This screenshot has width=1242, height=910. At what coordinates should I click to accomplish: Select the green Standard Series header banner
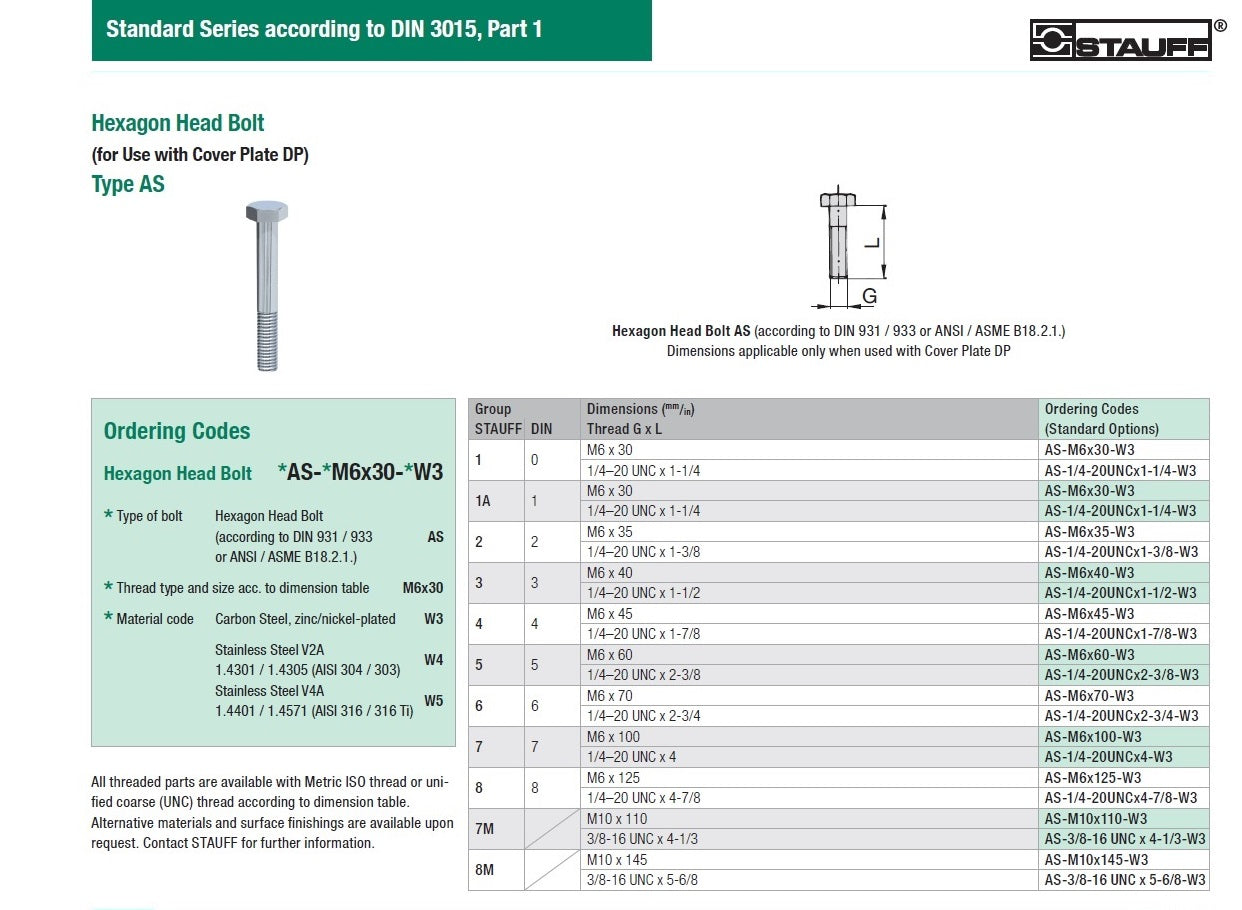pos(371,30)
